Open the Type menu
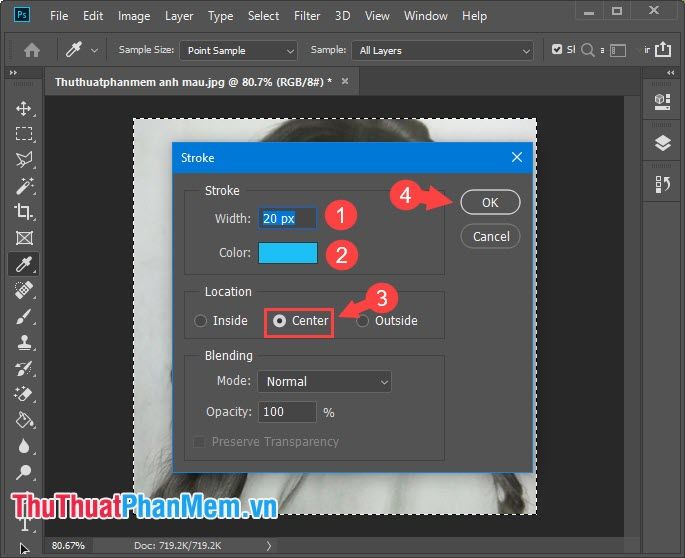Screen dimensions: 685x558 [220, 16]
